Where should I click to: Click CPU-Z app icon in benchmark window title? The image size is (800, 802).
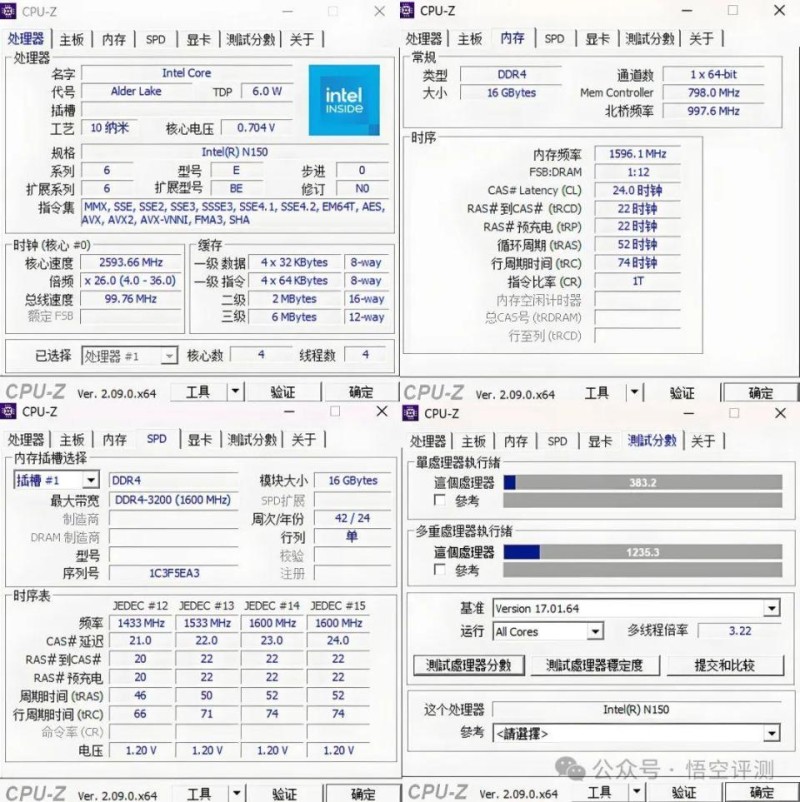coord(410,413)
